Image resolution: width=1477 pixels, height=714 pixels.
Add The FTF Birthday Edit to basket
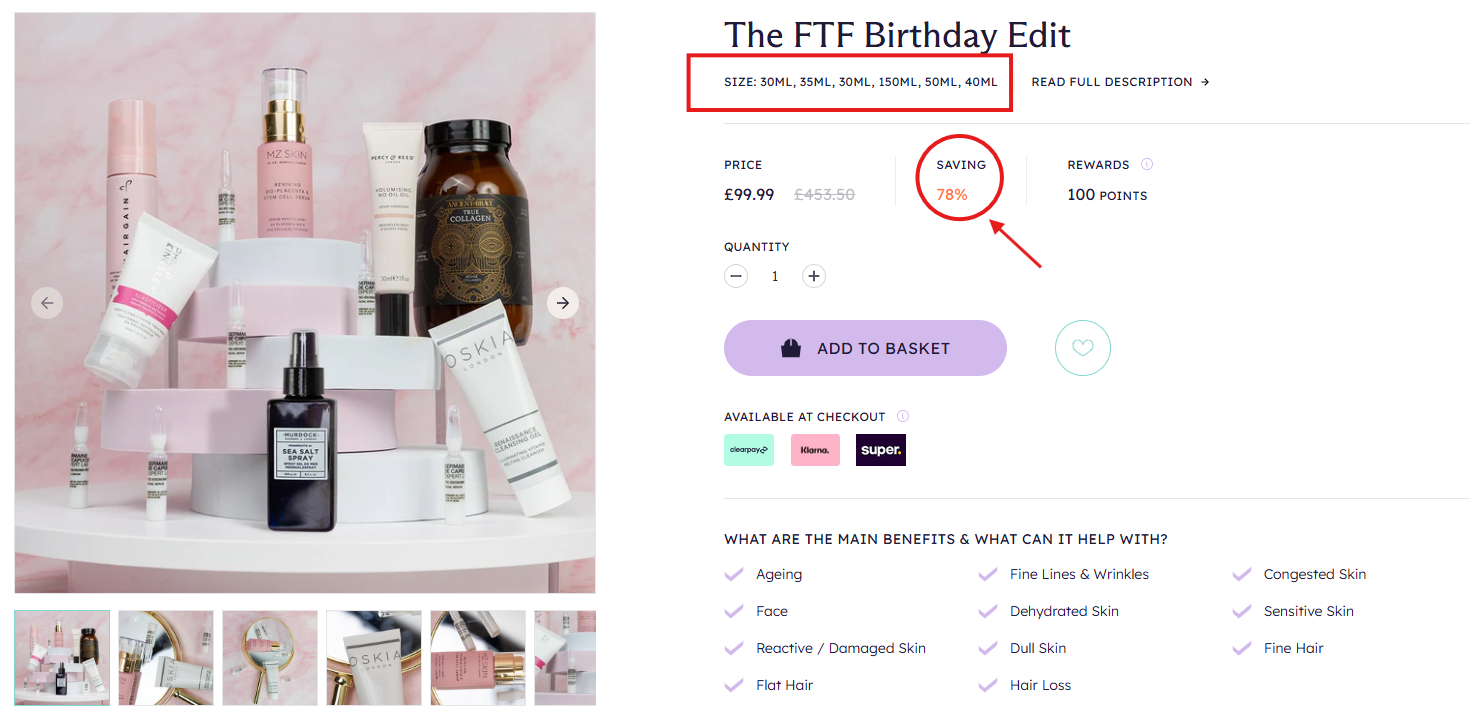coord(865,348)
